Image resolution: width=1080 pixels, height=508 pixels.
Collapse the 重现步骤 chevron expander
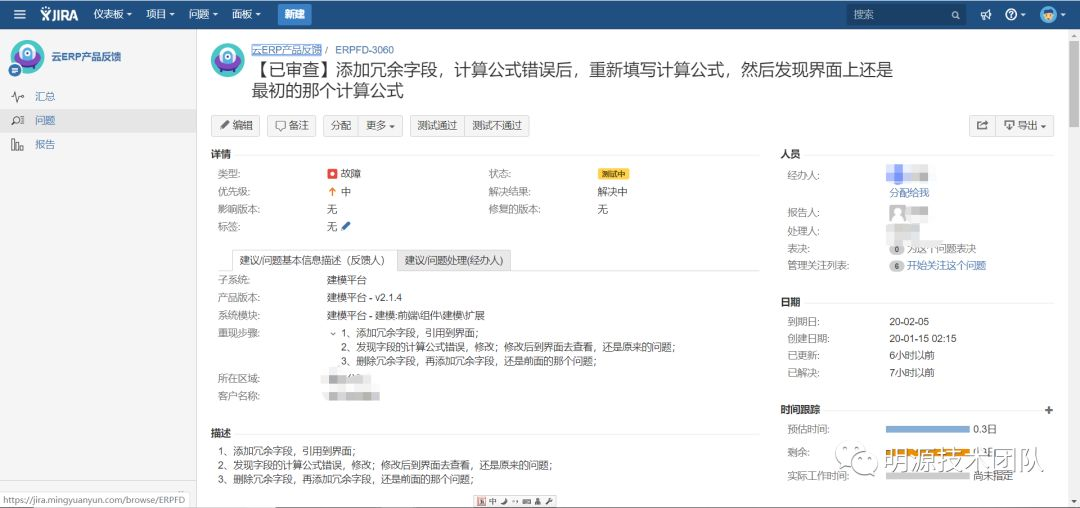333,333
